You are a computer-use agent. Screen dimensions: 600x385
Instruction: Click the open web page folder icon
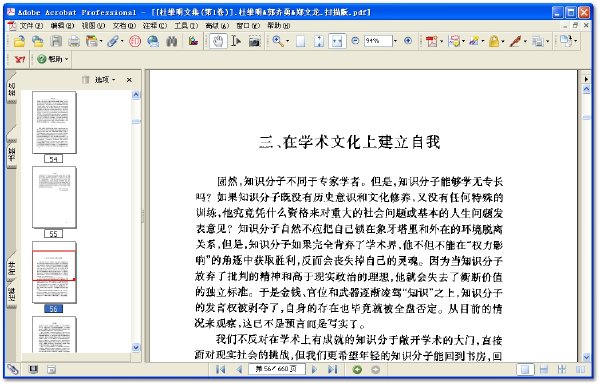38,41
